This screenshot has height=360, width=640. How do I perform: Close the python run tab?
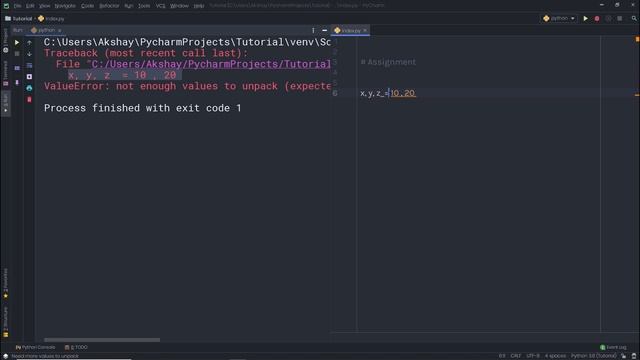(x=59, y=30)
